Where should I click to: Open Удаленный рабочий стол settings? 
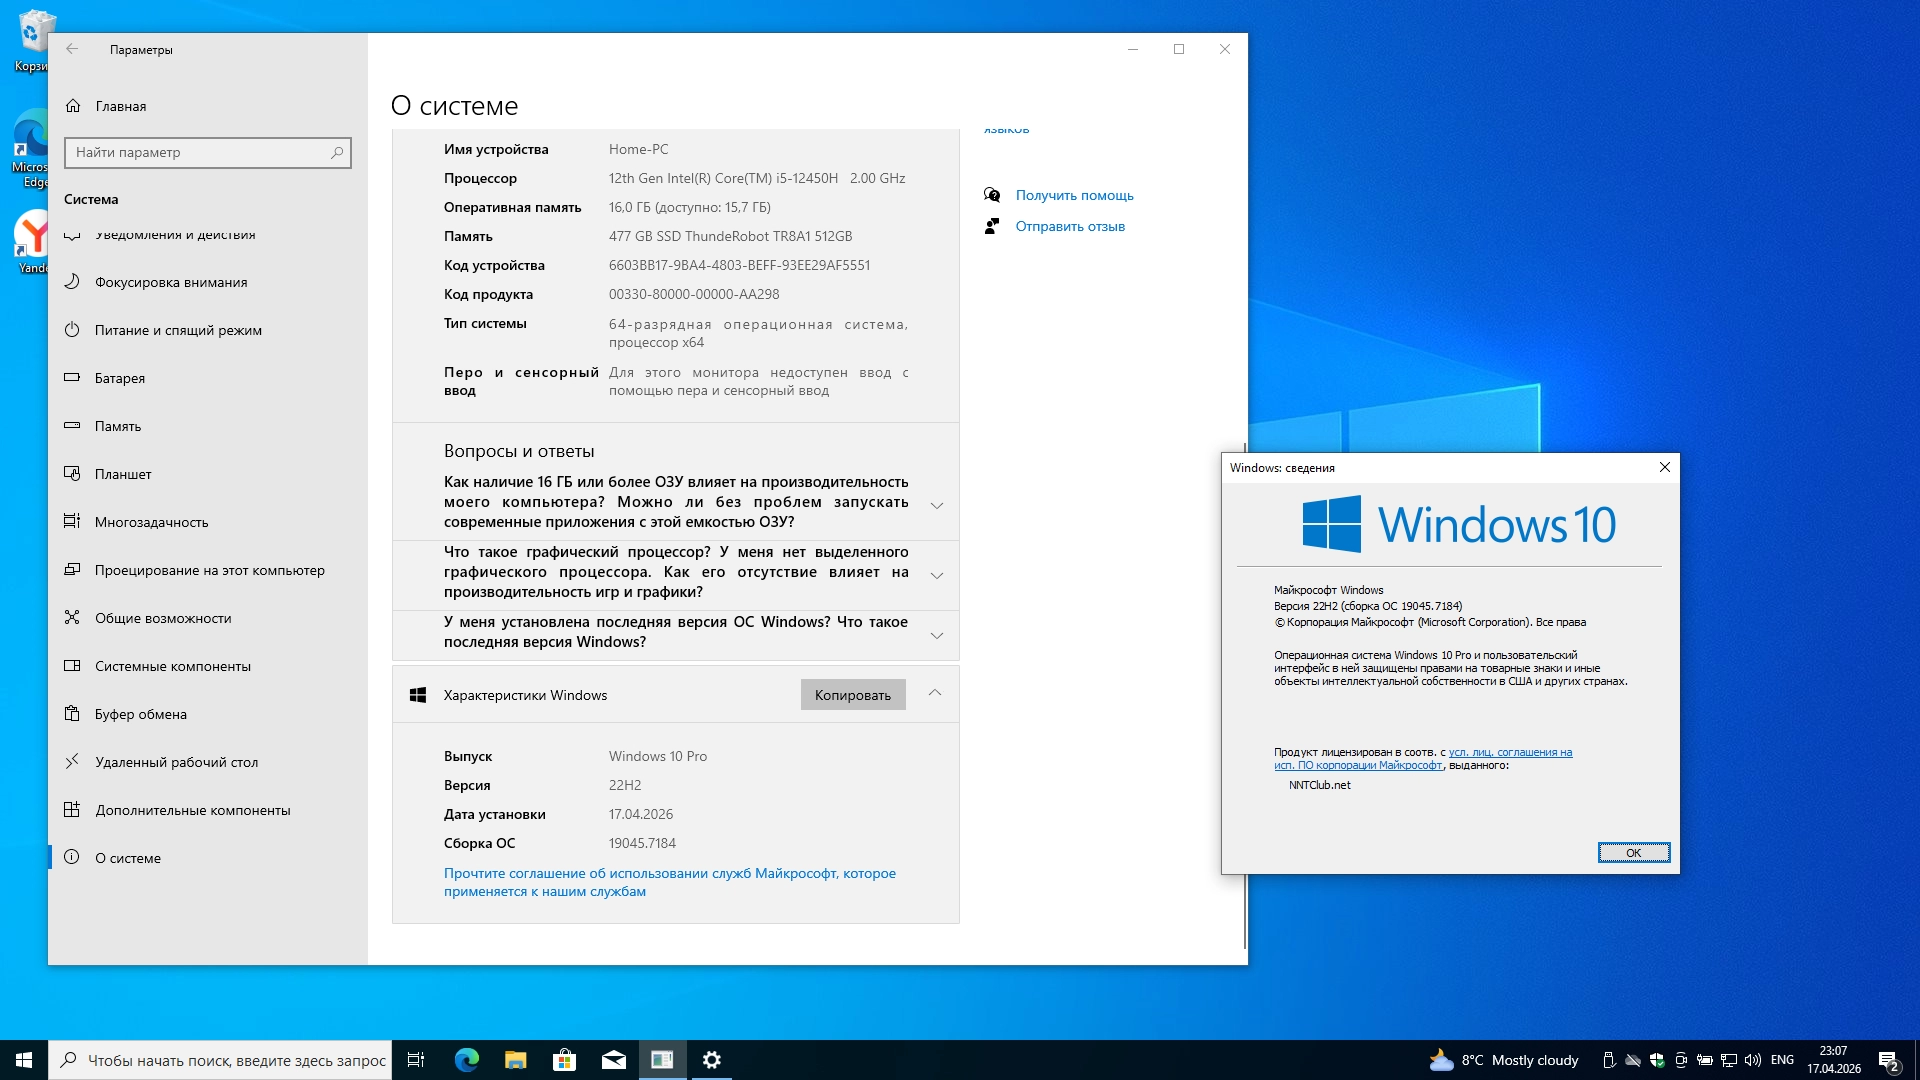(176, 762)
